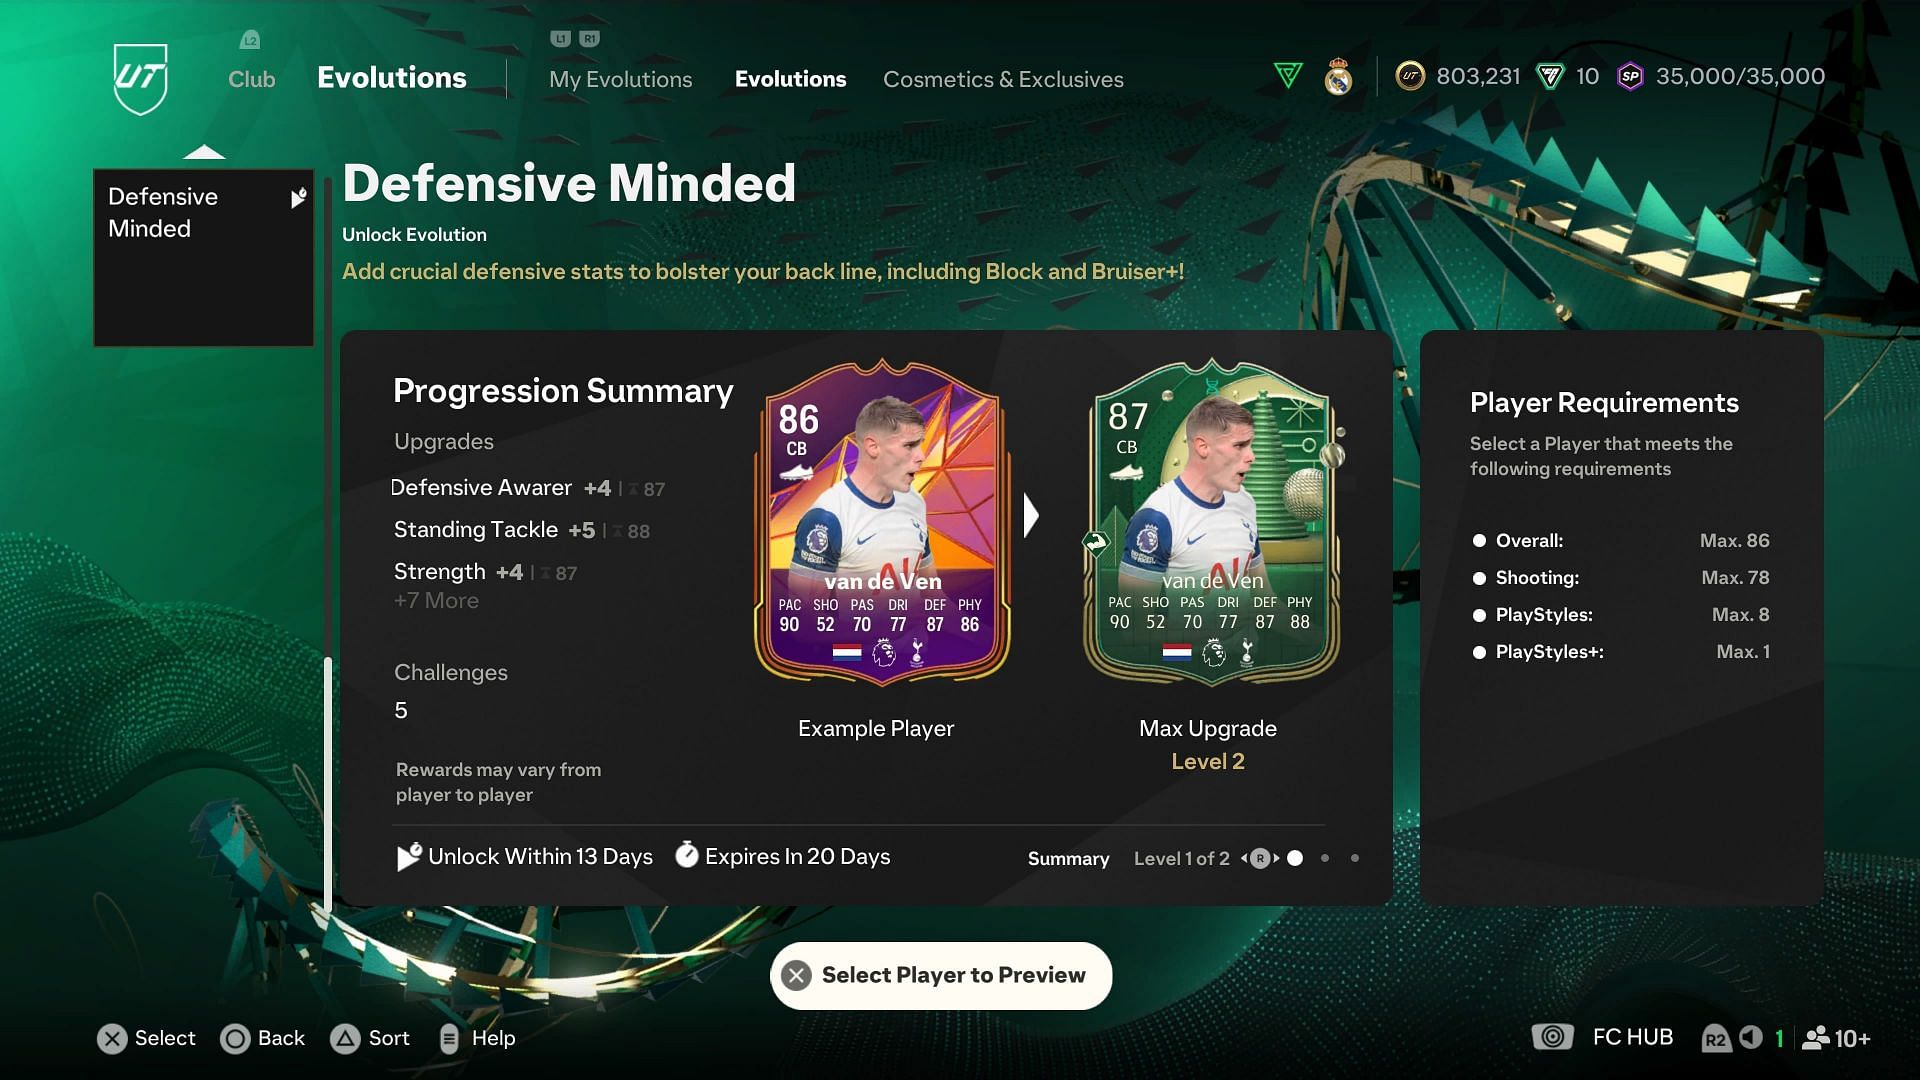1920x1080 pixels.
Task: Switch to the Cosmetics and Exclusives tab
Action: click(x=1004, y=79)
